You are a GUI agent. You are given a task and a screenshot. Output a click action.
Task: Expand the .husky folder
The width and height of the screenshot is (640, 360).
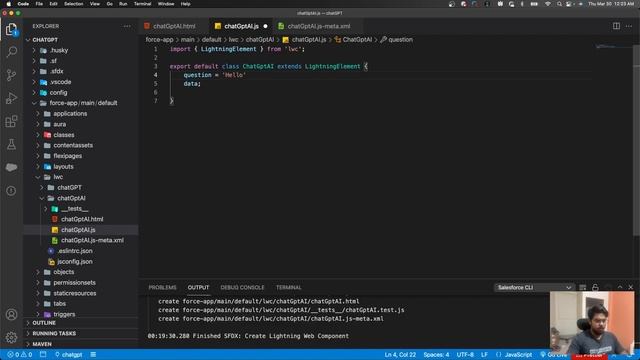point(59,51)
